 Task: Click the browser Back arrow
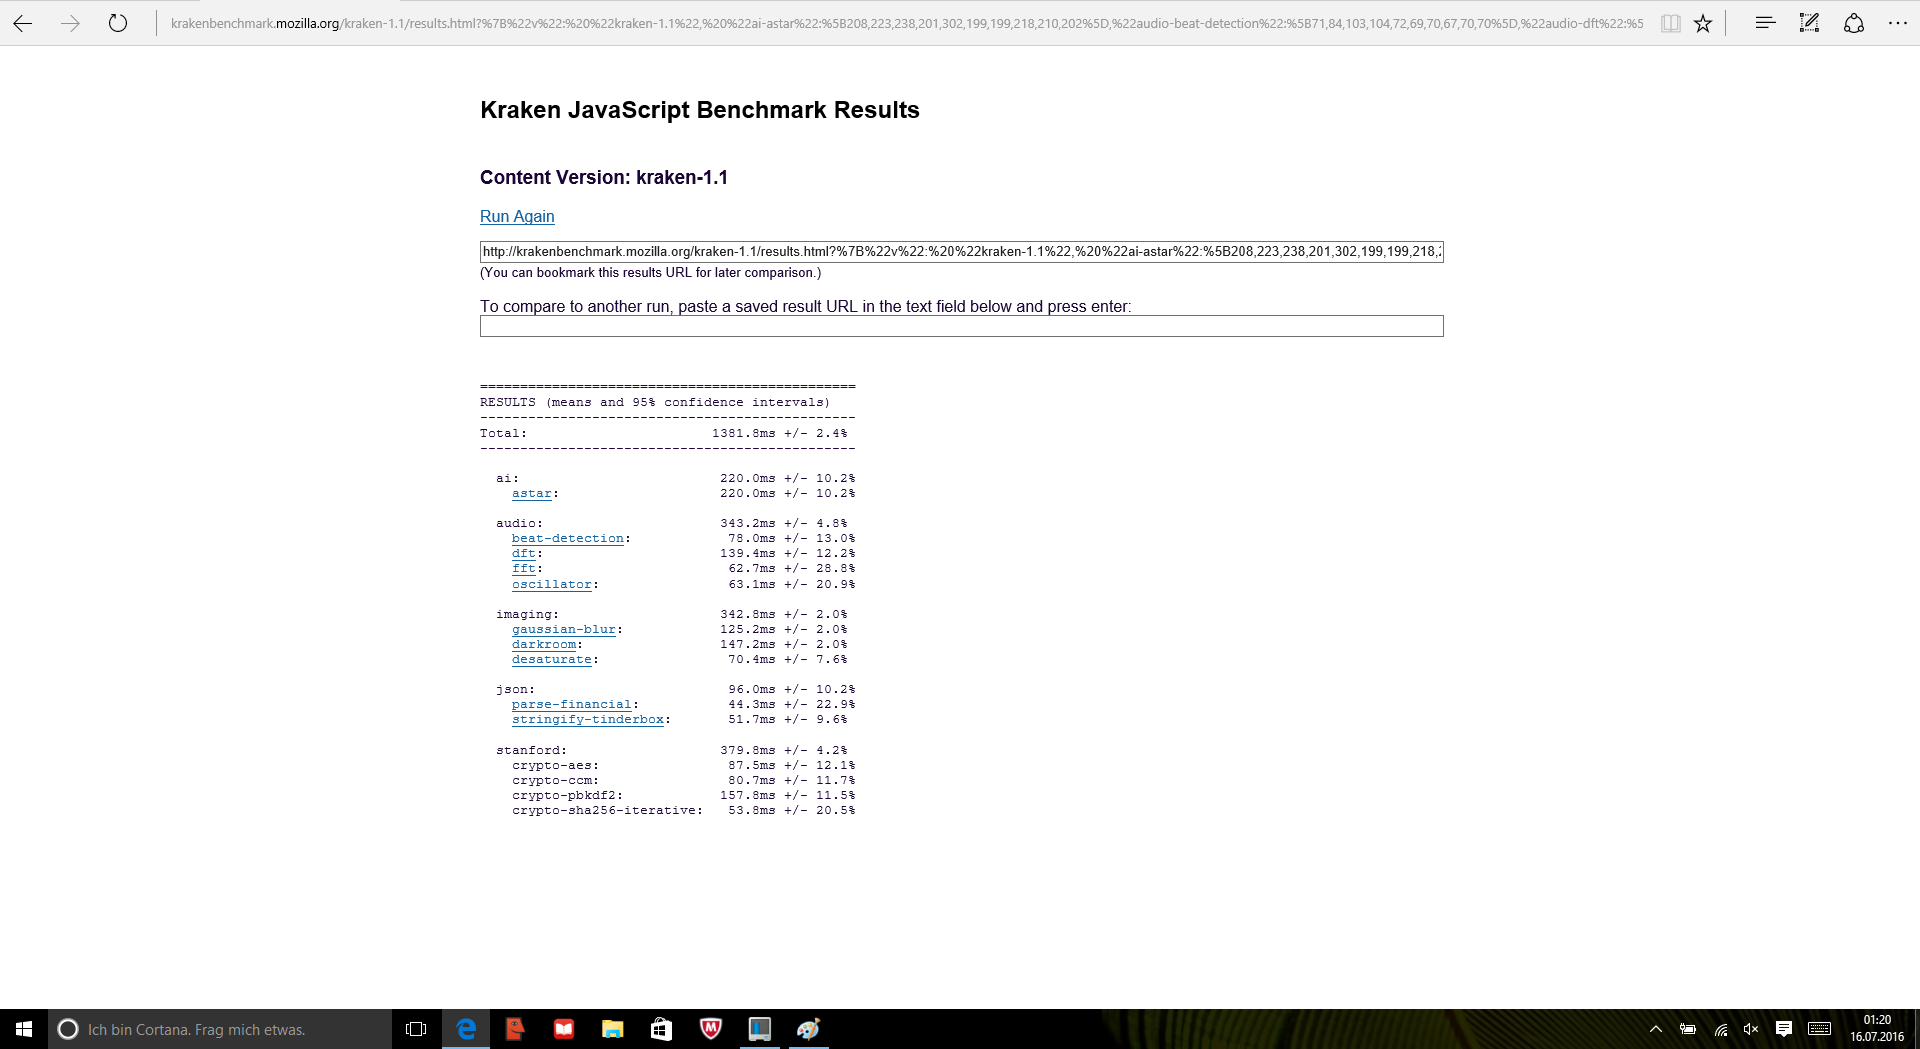22,23
